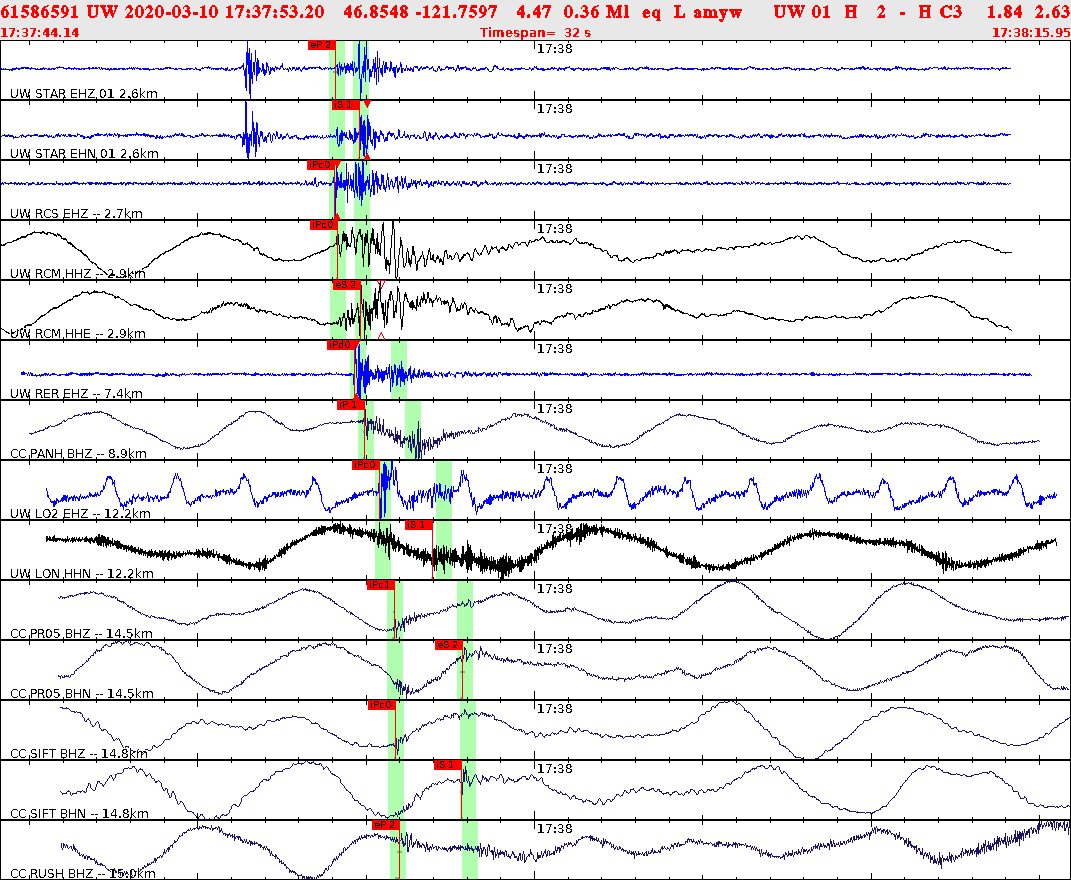
Task: Click the iPd0 pick flag on RER EHZ
Action: point(339,343)
